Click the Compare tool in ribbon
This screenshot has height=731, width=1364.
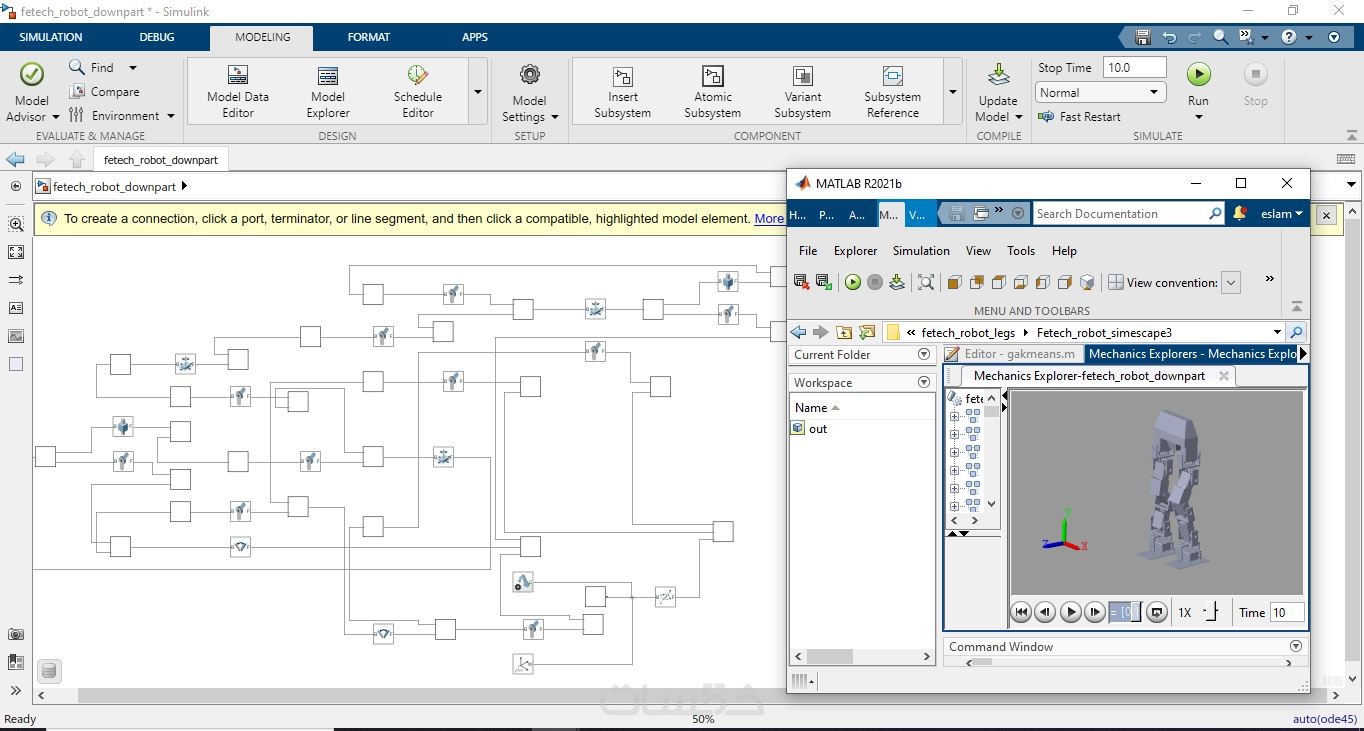(104, 91)
